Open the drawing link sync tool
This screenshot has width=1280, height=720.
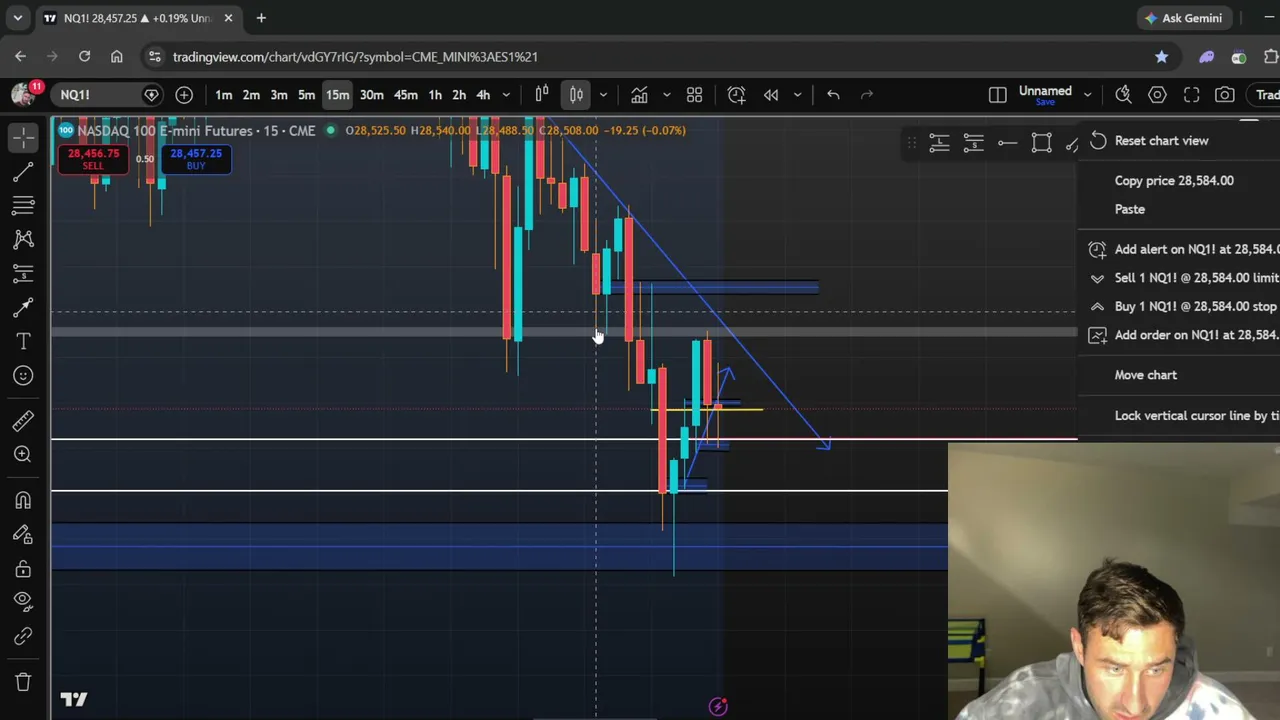click(23, 636)
